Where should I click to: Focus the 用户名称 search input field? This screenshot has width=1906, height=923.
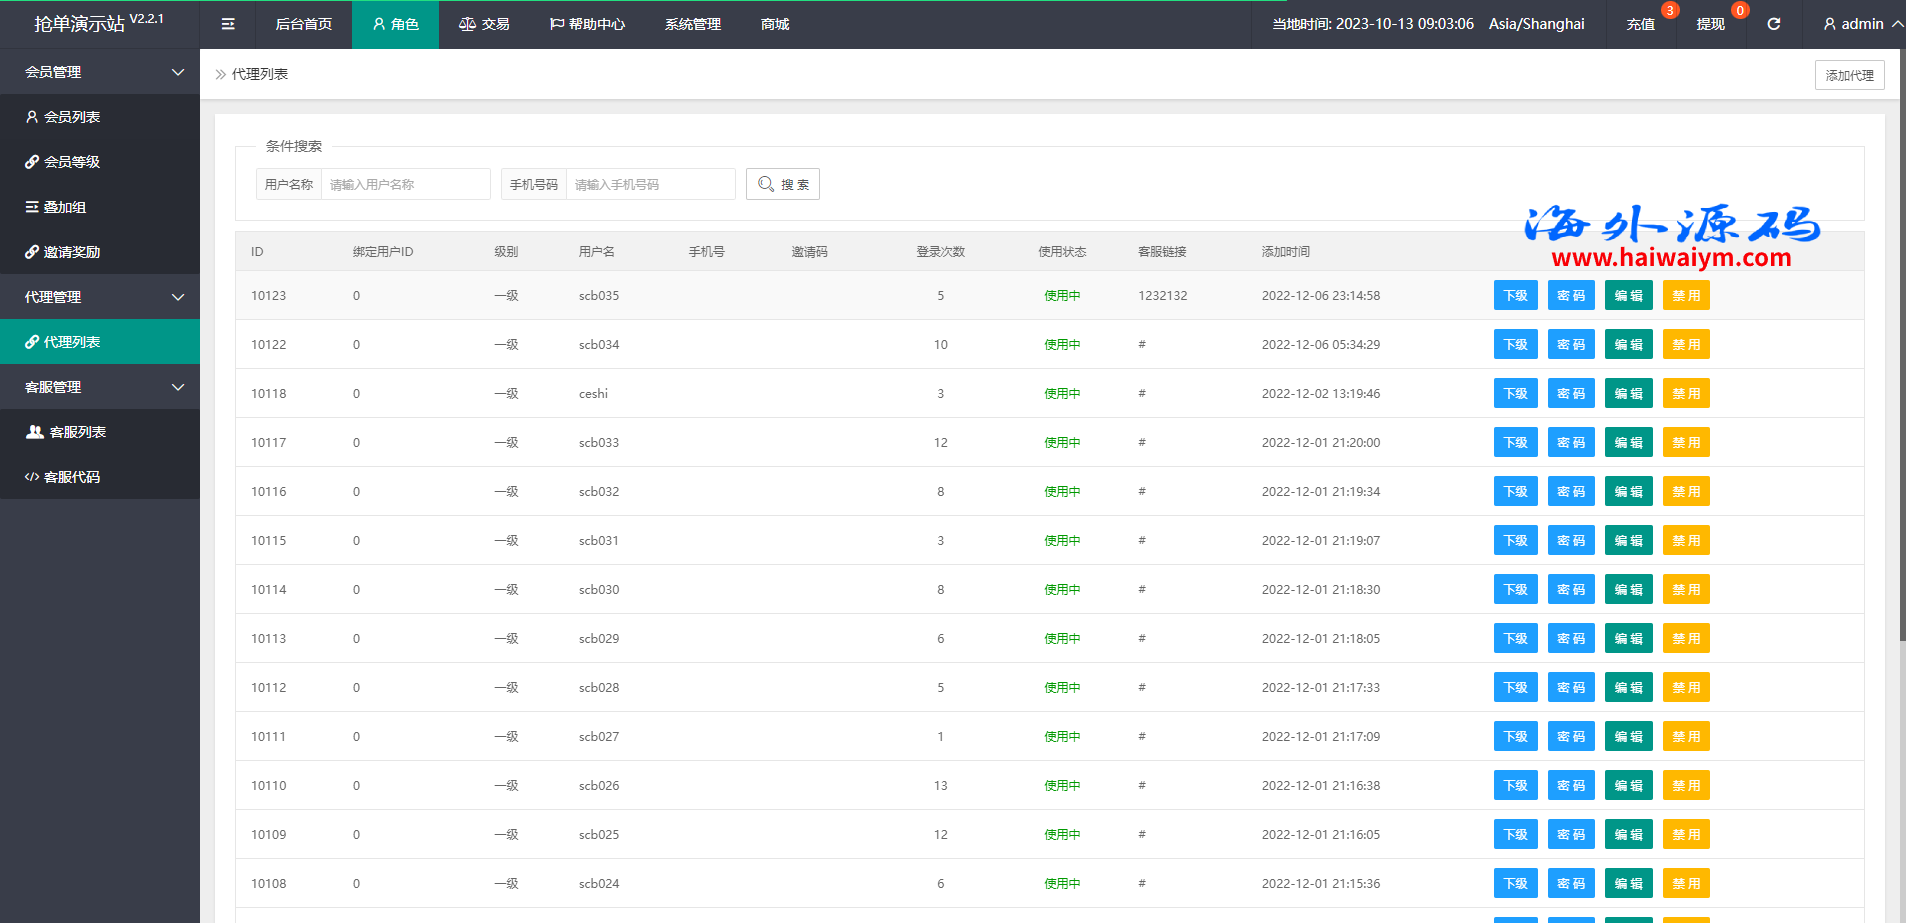[405, 184]
